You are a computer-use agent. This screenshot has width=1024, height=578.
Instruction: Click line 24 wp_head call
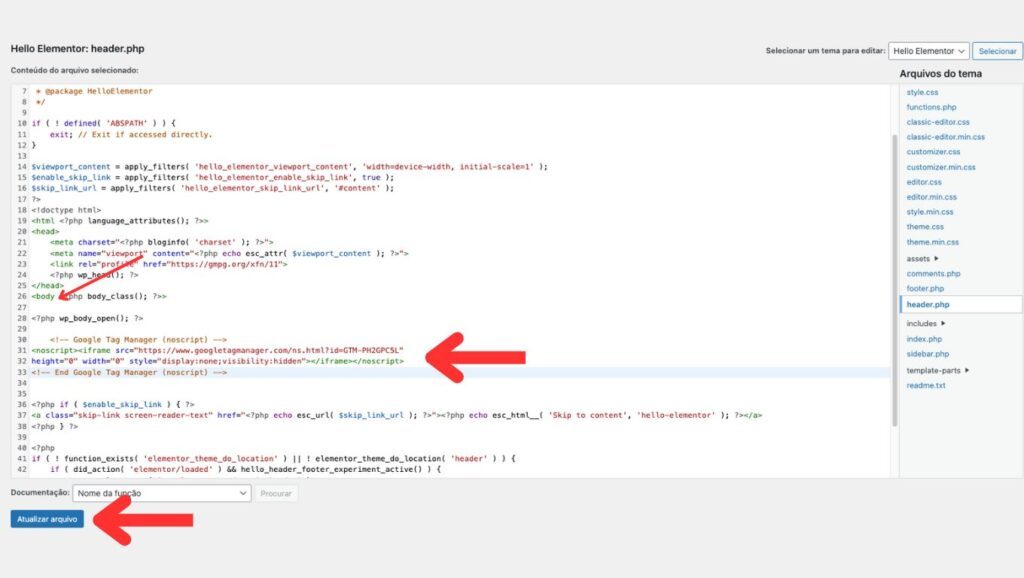[x=94, y=275]
